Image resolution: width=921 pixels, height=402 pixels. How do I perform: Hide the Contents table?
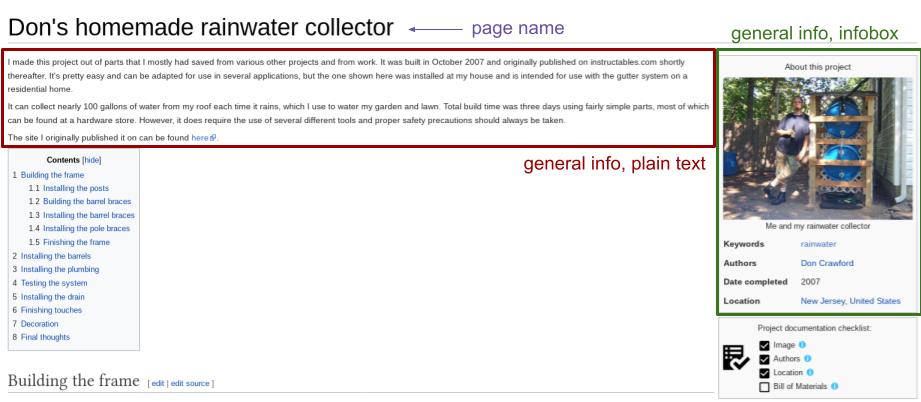(90, 160)
